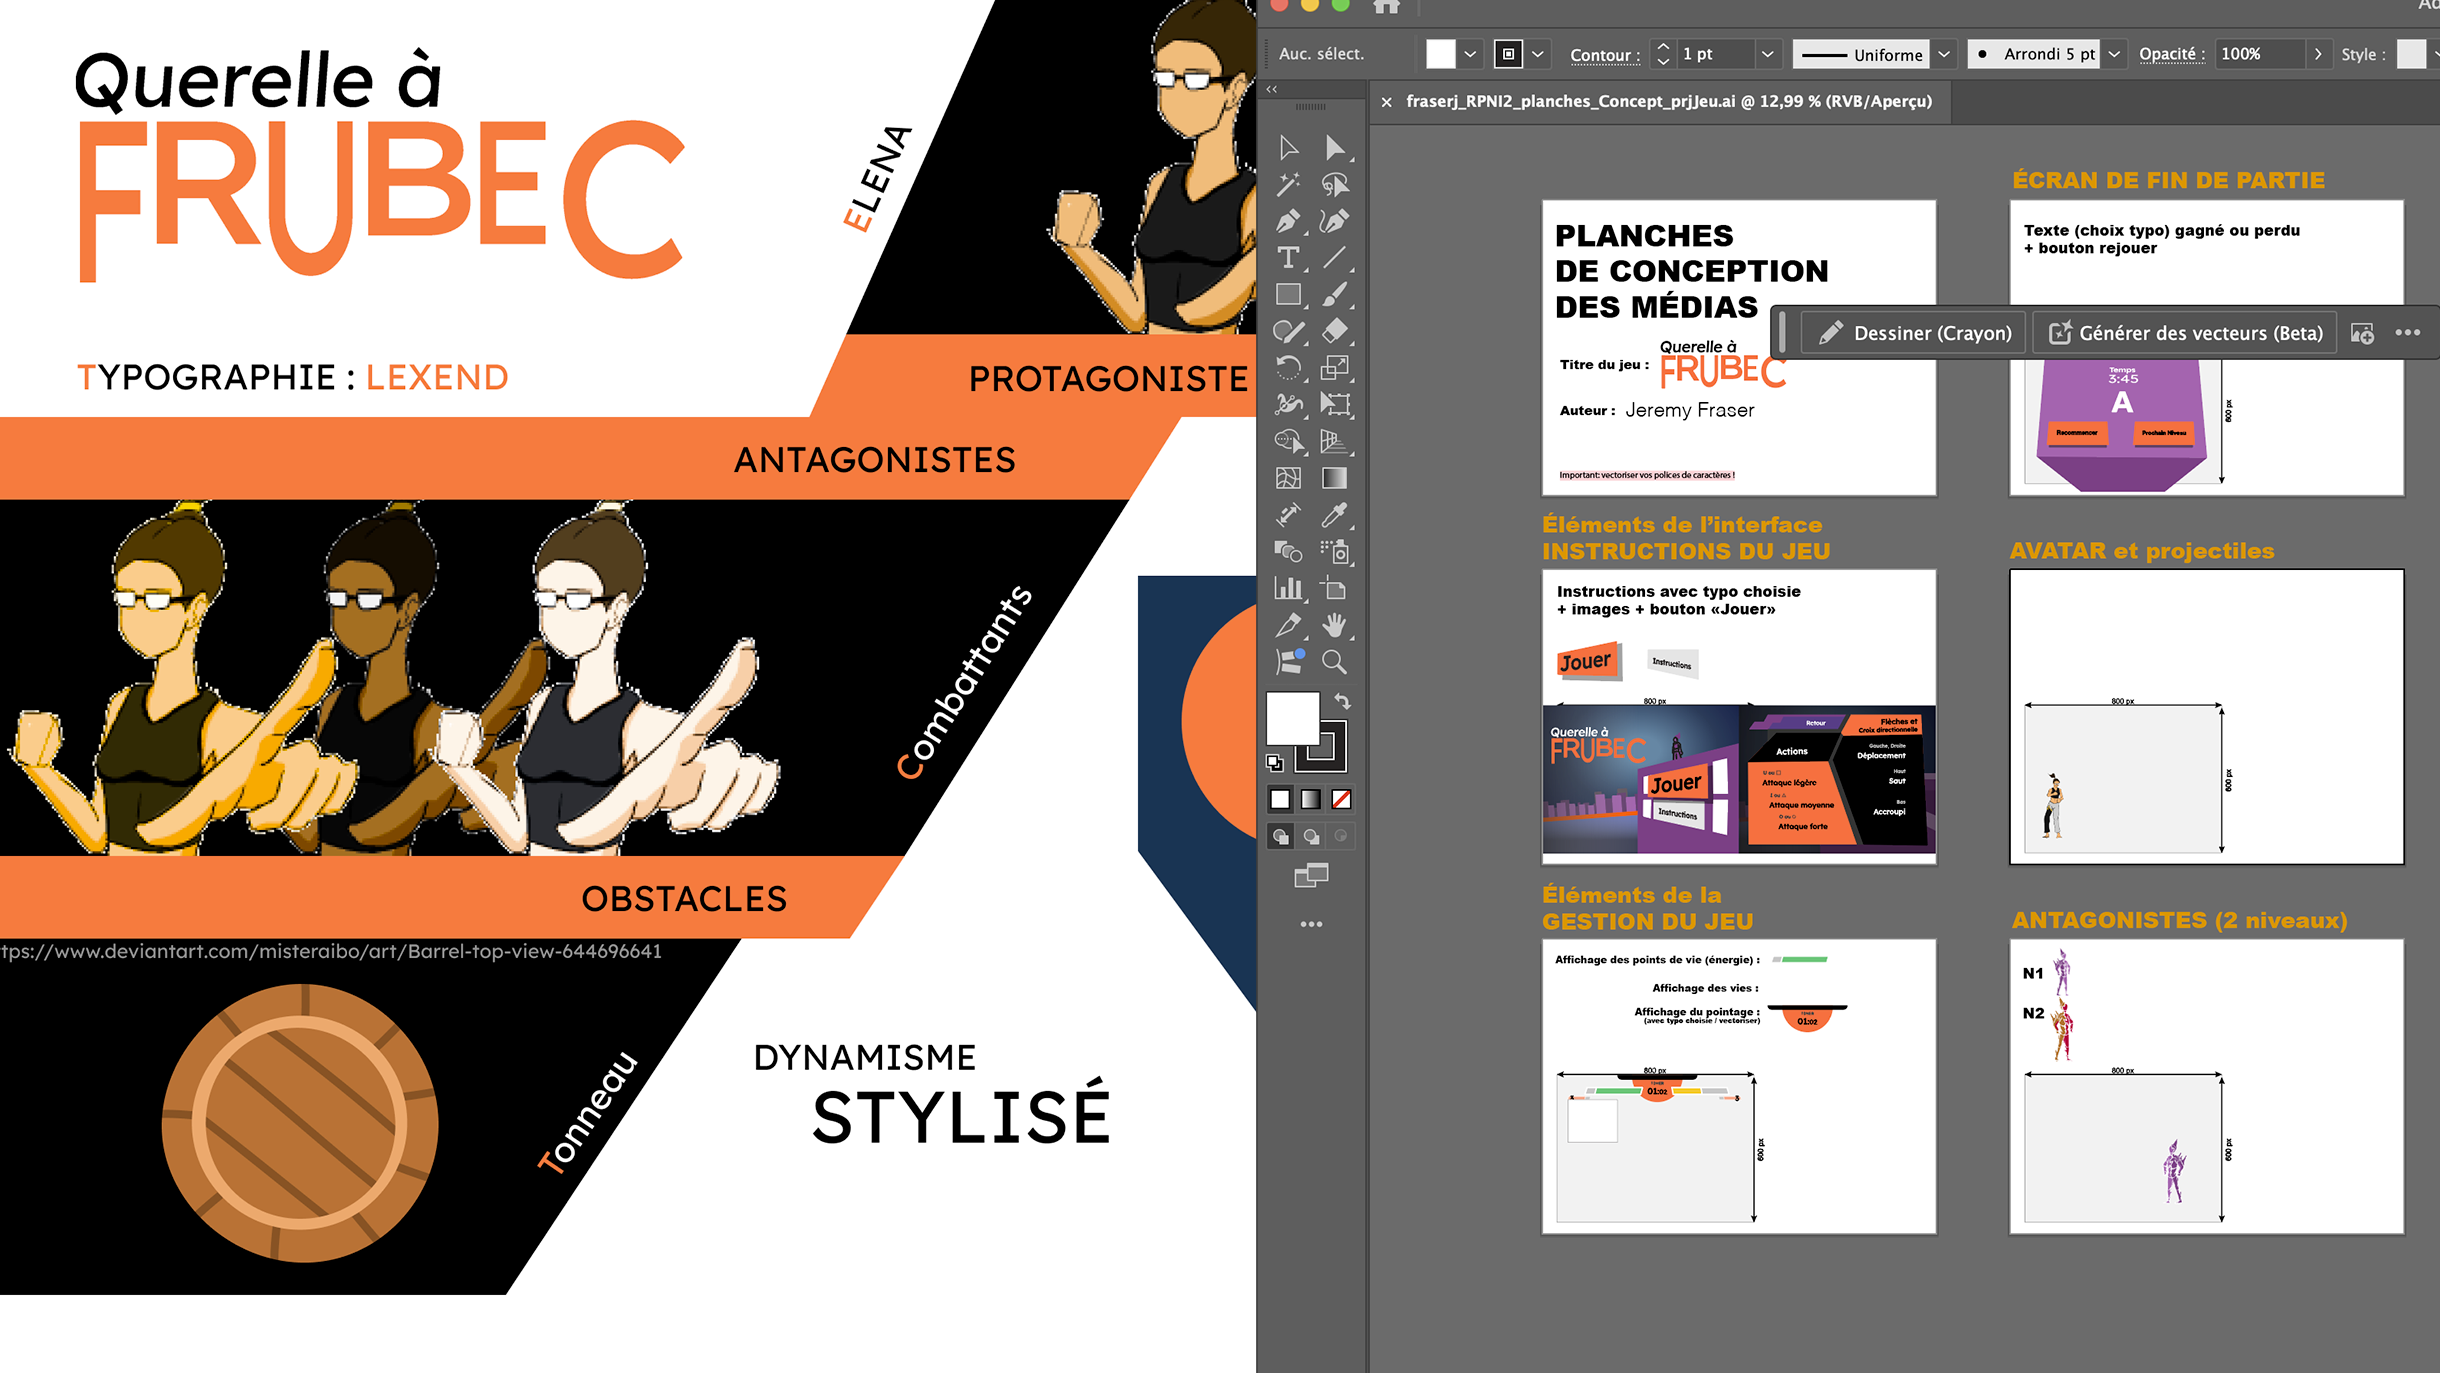Select the Gradient tool
The height and width of the screenshot is (1373, 2440).
[x=1334, y=478]
